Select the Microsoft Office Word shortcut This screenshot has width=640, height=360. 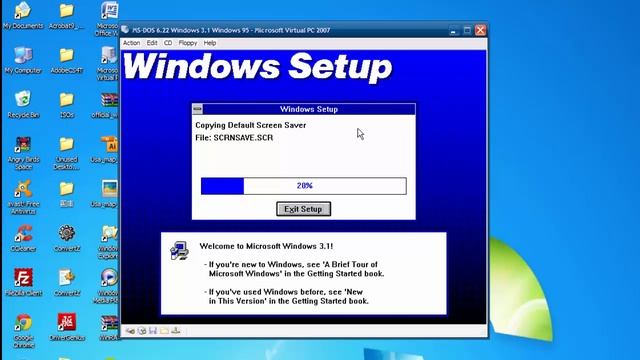click(x=108, y=19)
